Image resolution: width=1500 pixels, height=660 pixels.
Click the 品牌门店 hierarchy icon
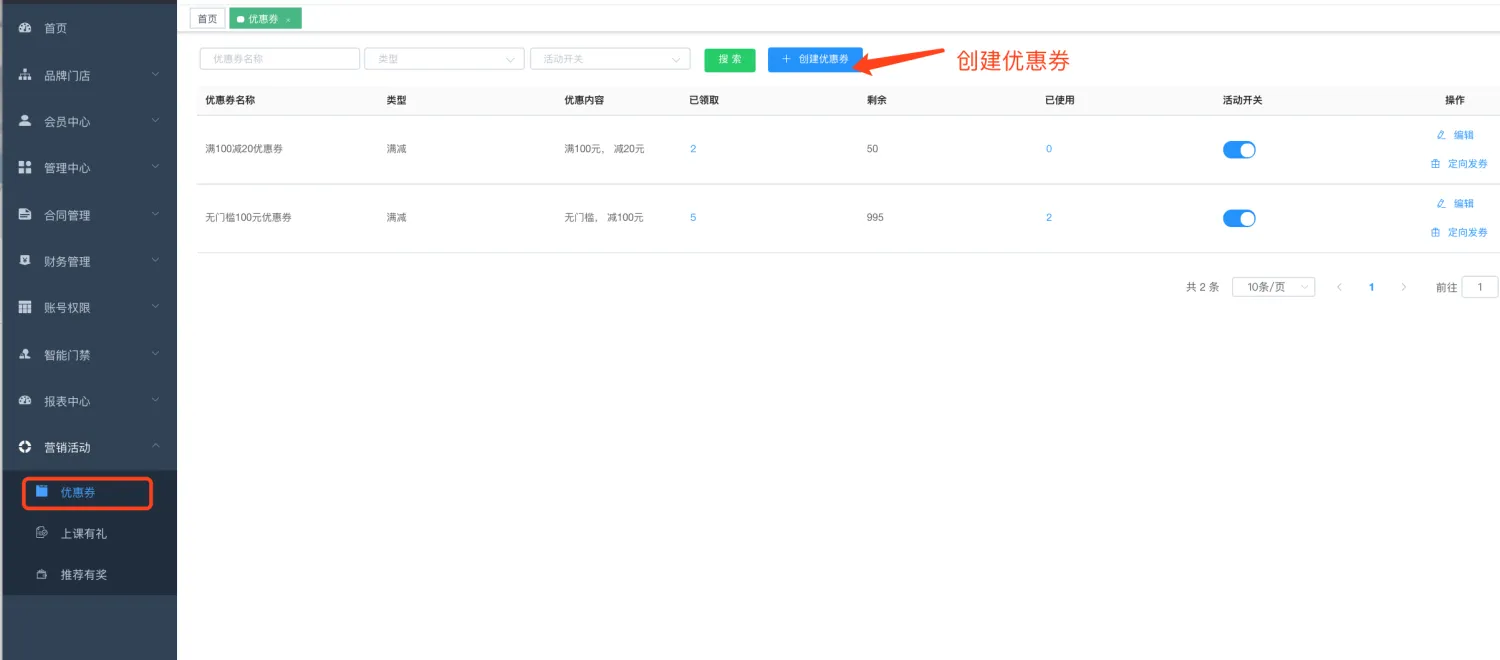25,75
